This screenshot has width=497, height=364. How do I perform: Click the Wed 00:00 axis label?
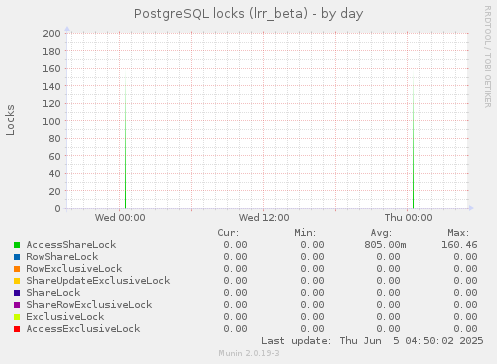coord(120,218)
